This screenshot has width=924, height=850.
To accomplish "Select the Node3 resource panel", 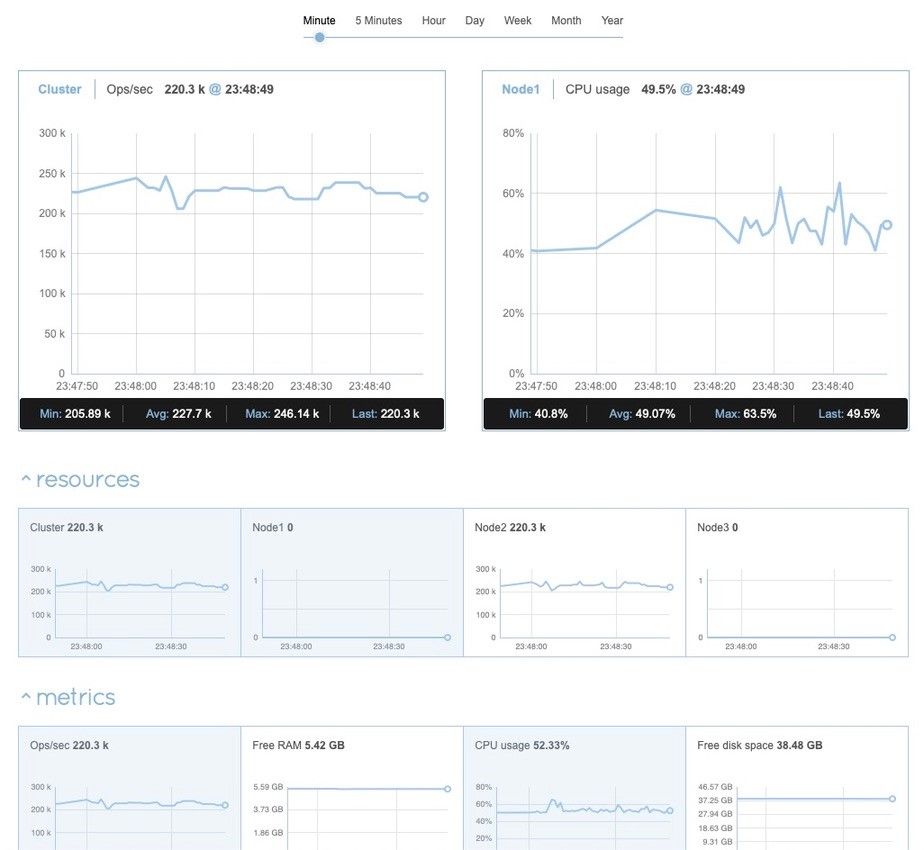I will pyautogui.click(x=797, y=583).
